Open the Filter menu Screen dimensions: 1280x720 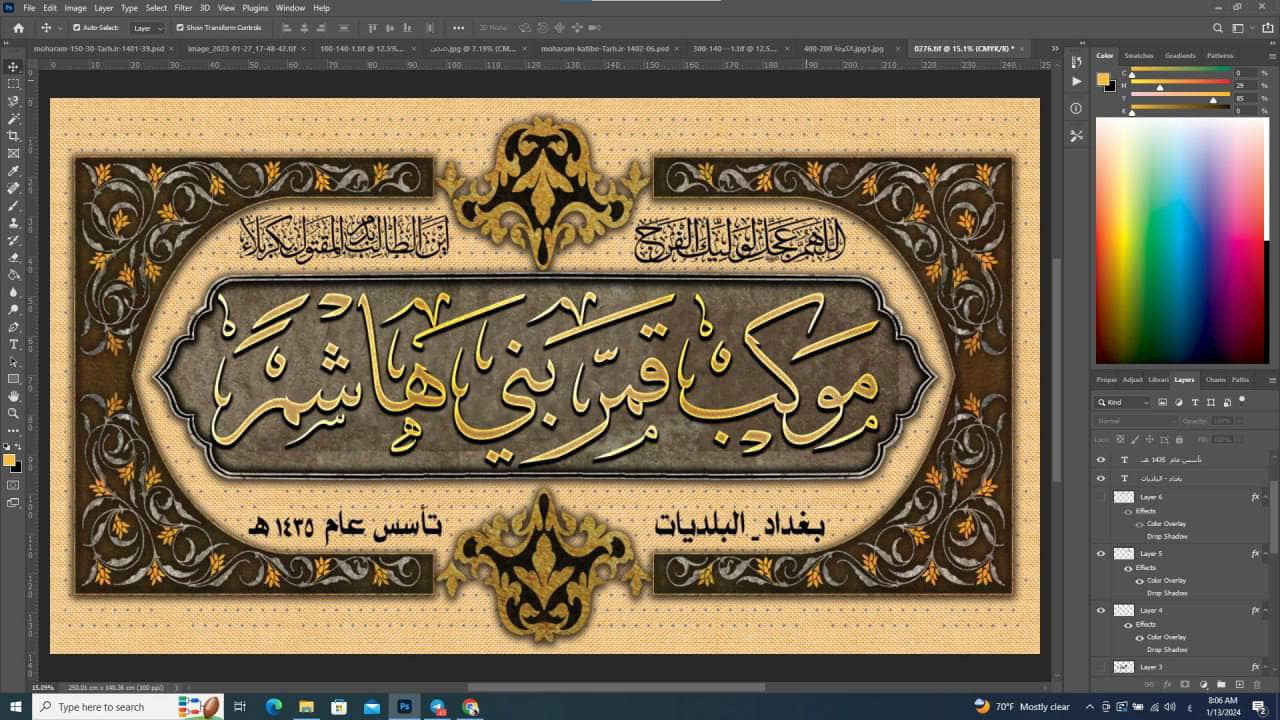[183, 7]
